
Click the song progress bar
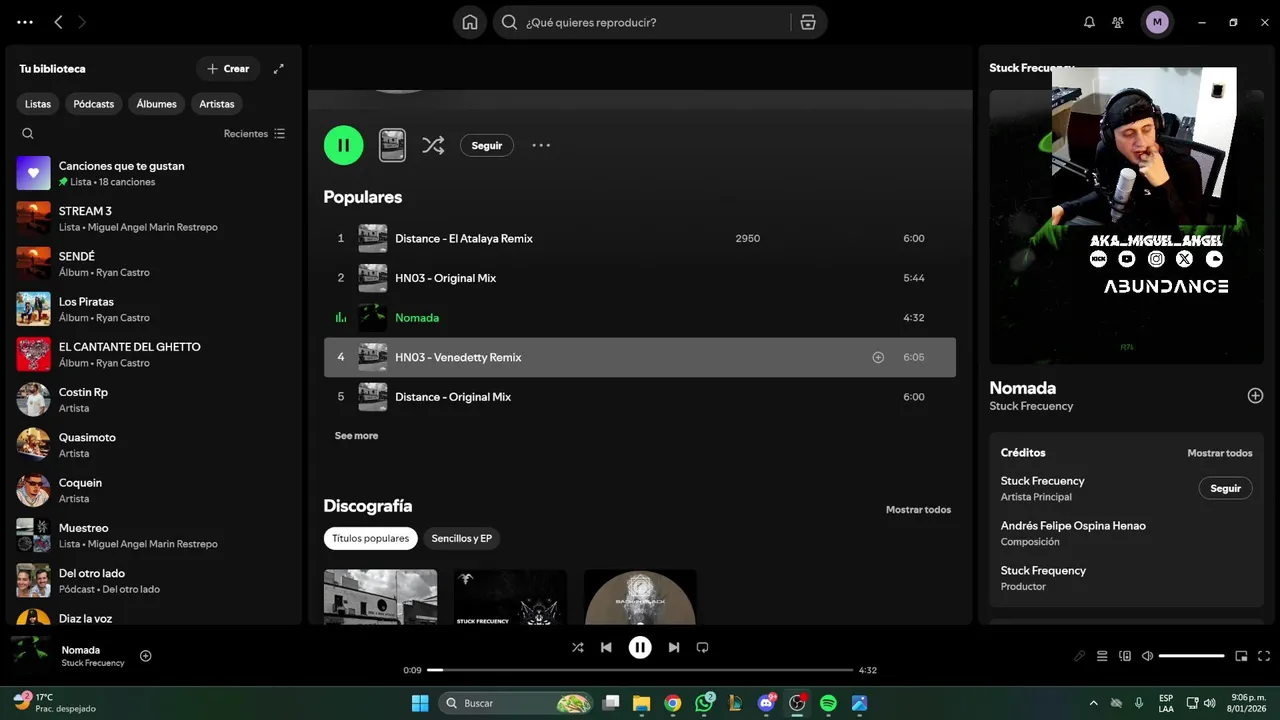pyautogui.click(x=640, y=670)
